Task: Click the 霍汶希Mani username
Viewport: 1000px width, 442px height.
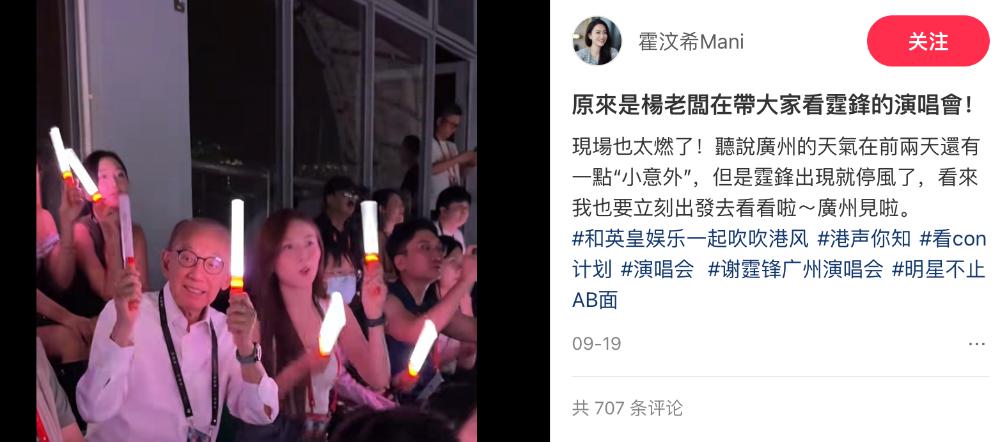Action: click(x=691, y=42)
